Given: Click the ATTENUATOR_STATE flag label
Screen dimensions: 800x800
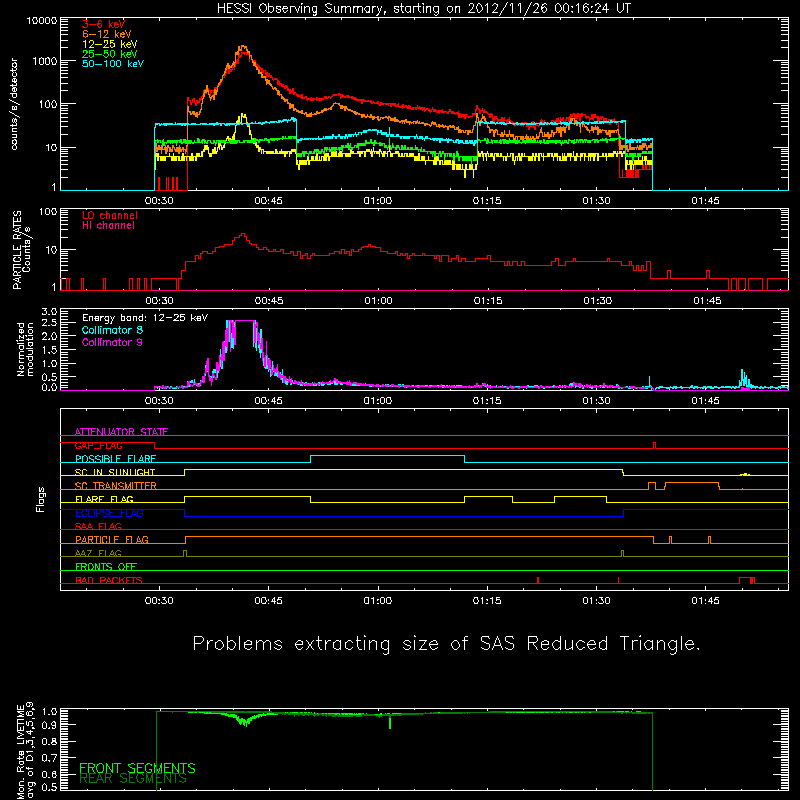Looking at the screenshot, I should pyautogui.click(x=121, y=432).
